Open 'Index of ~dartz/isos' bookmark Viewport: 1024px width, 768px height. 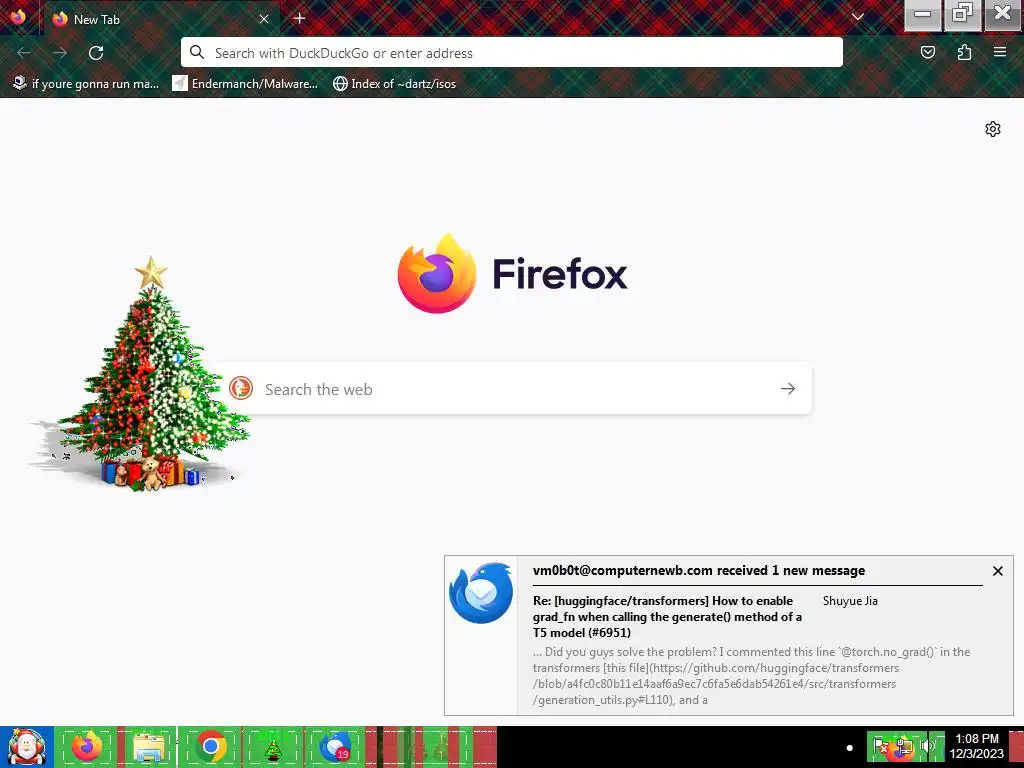click(394, 84)
